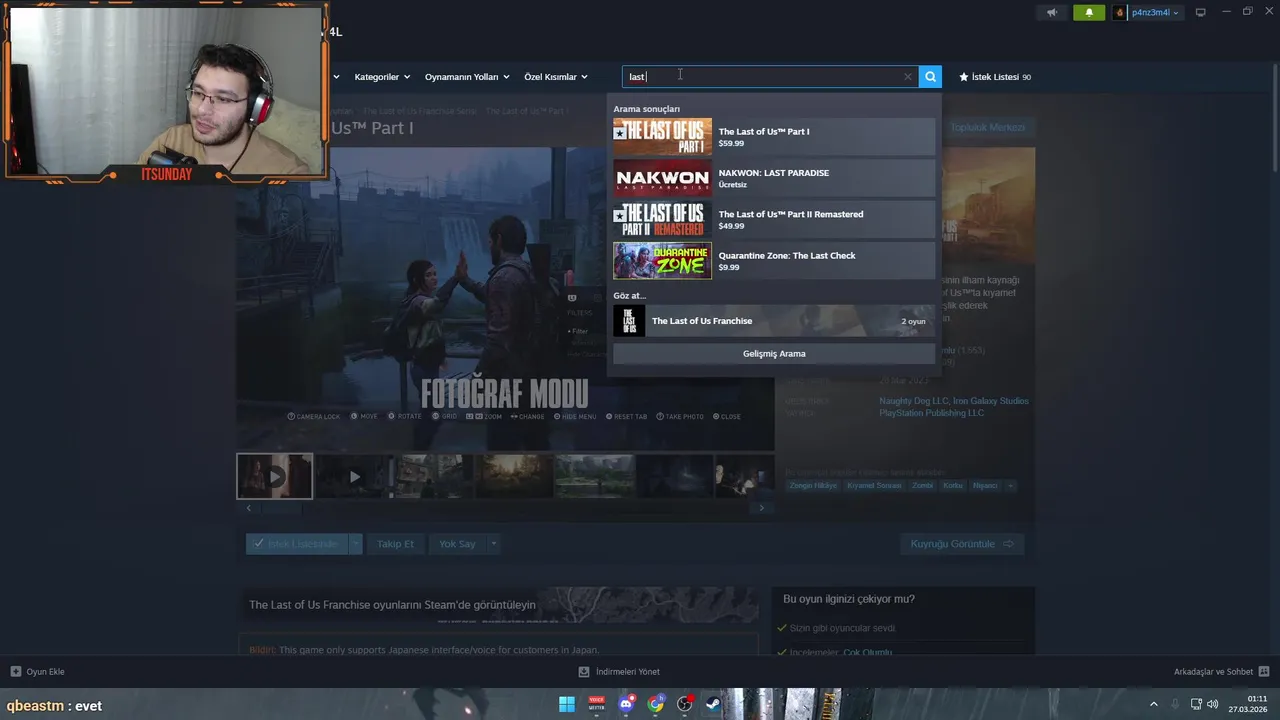Screen dimensions: 1280x720
Task: Click the Fotoğraf Modu main screenshot
Action: (505, 299)
